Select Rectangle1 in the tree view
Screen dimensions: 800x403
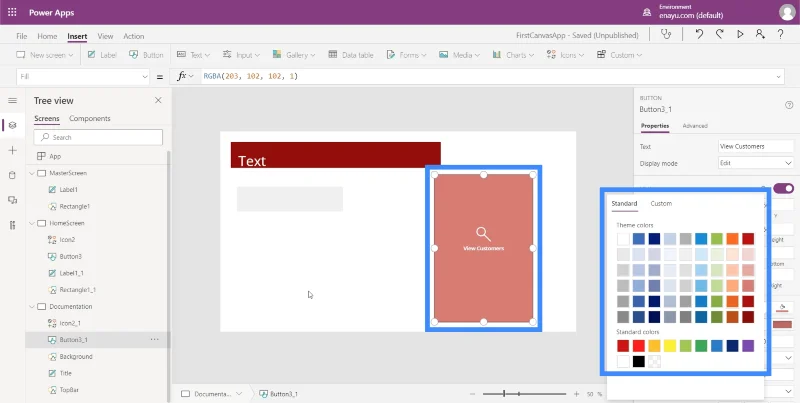(74, 207)
